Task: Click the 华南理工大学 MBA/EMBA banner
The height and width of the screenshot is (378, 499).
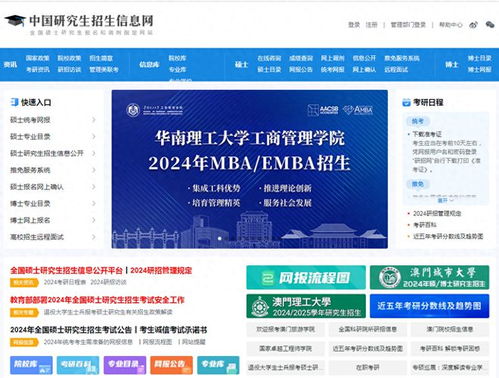Action: click(249, 169)
